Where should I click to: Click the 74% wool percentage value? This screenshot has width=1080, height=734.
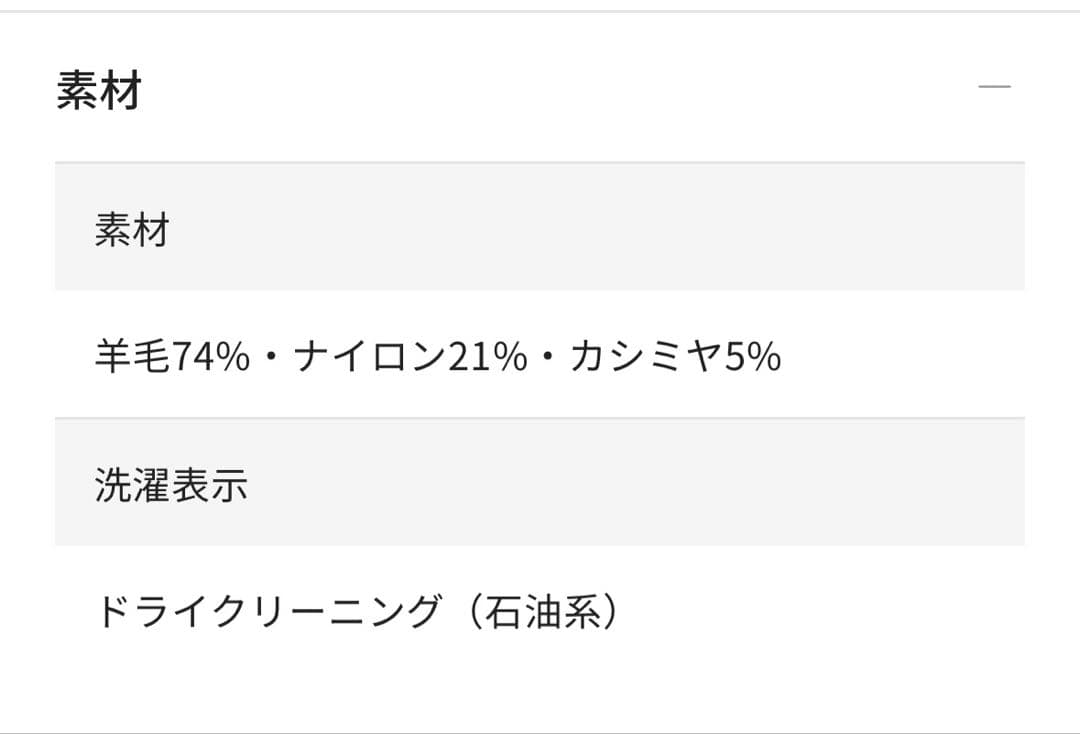(x=211, y=357)
